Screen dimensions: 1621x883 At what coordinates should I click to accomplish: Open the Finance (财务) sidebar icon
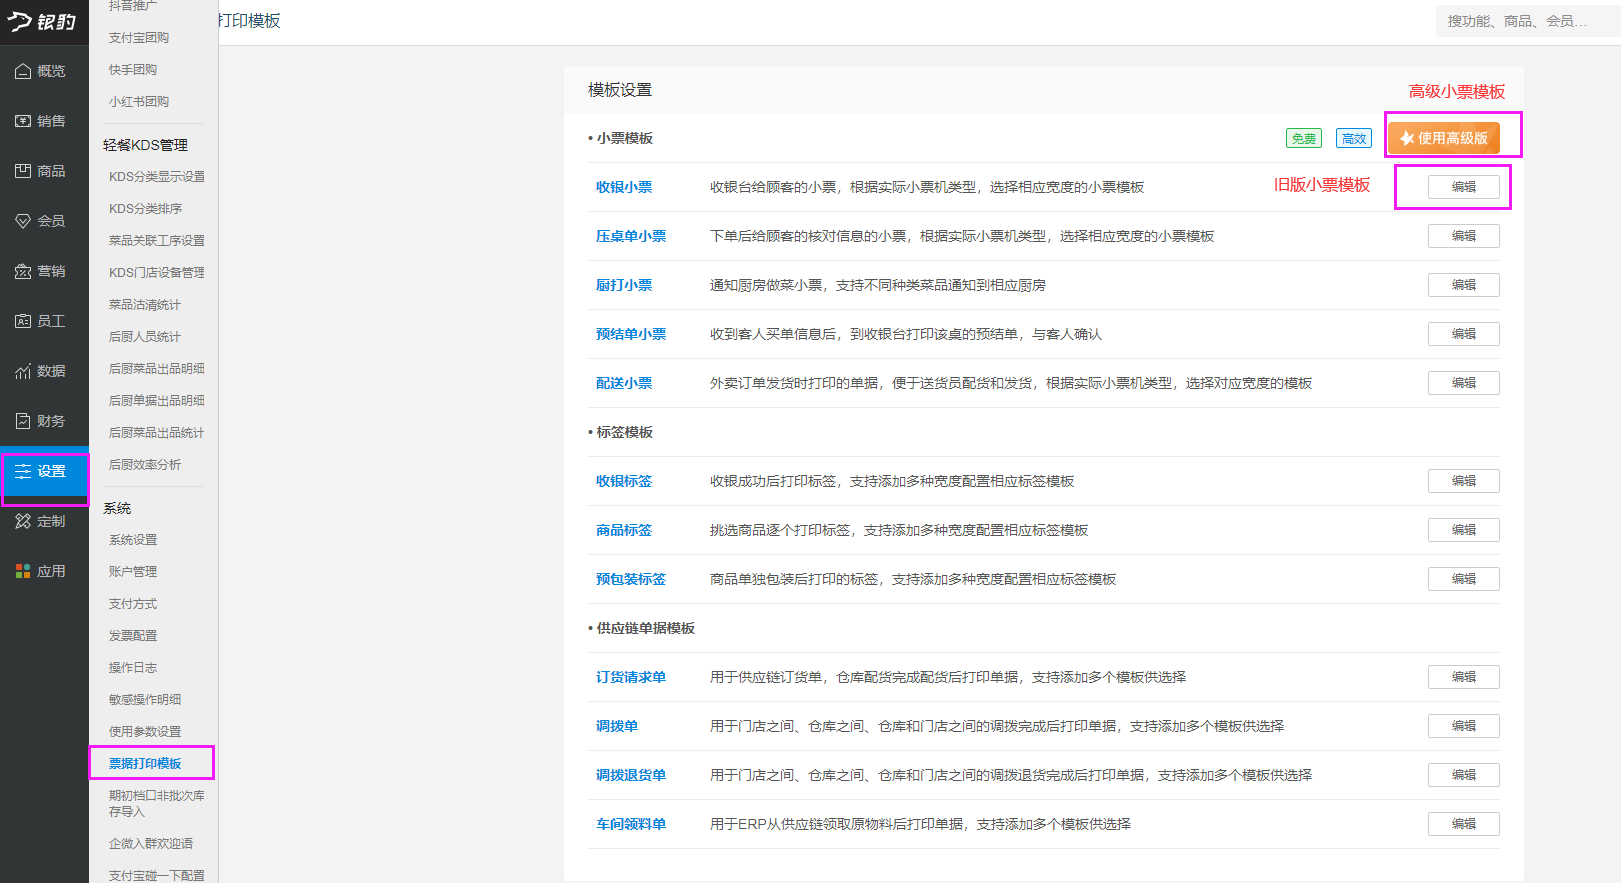coord(23,421)
